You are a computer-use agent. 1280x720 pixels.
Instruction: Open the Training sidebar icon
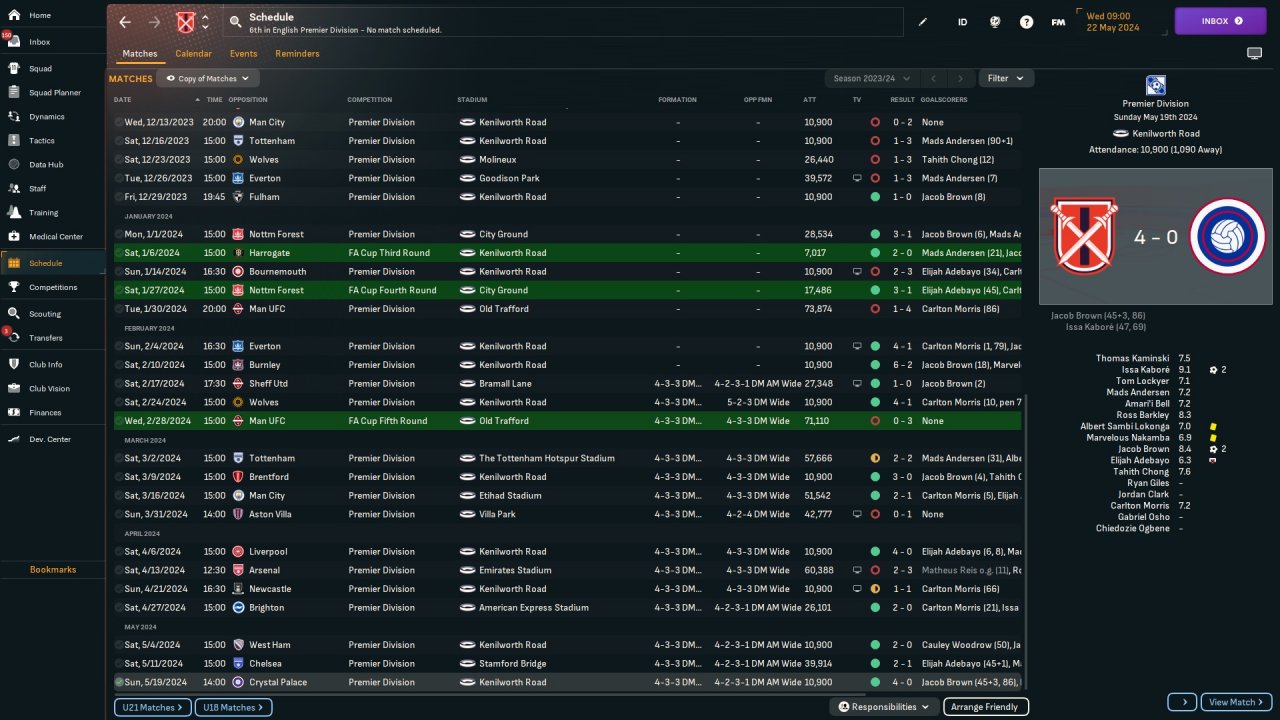14,212
